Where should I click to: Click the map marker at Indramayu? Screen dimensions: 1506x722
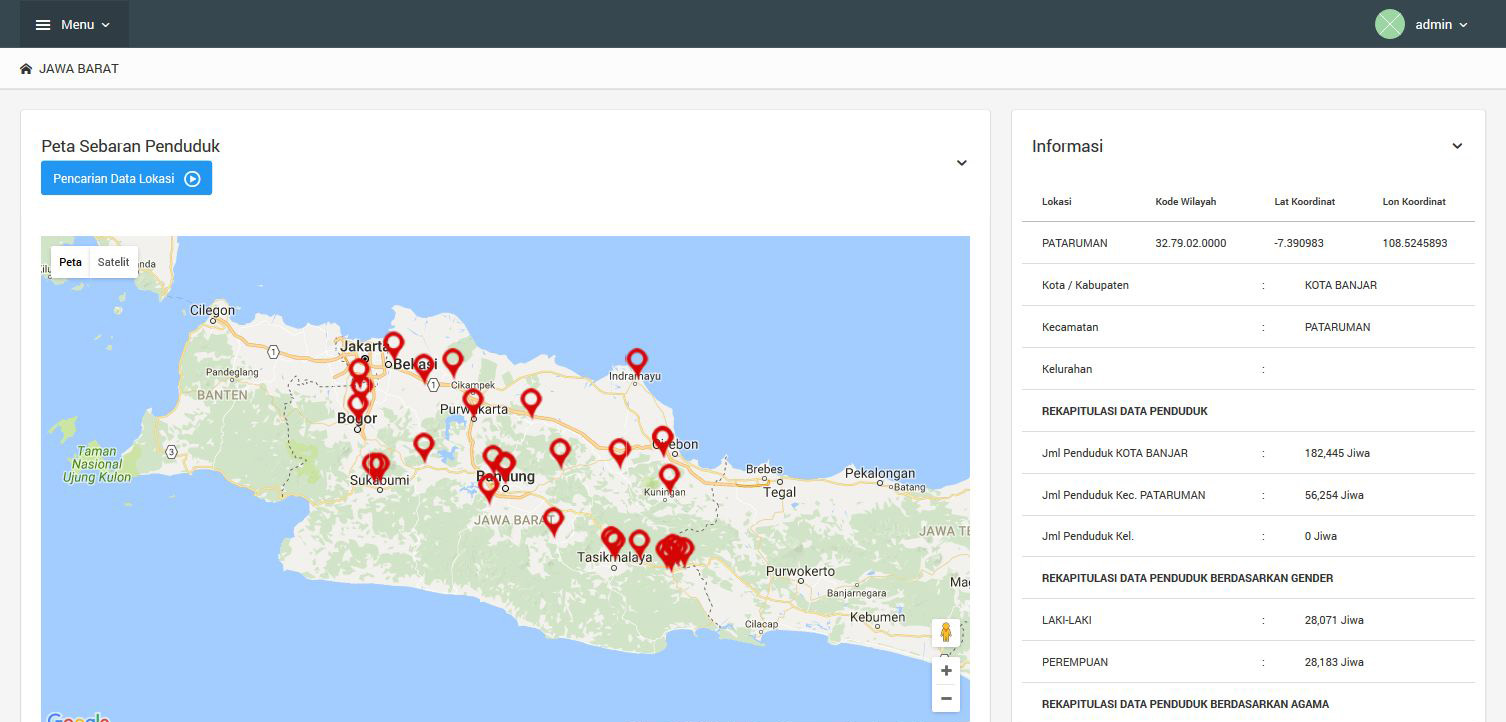637,360
